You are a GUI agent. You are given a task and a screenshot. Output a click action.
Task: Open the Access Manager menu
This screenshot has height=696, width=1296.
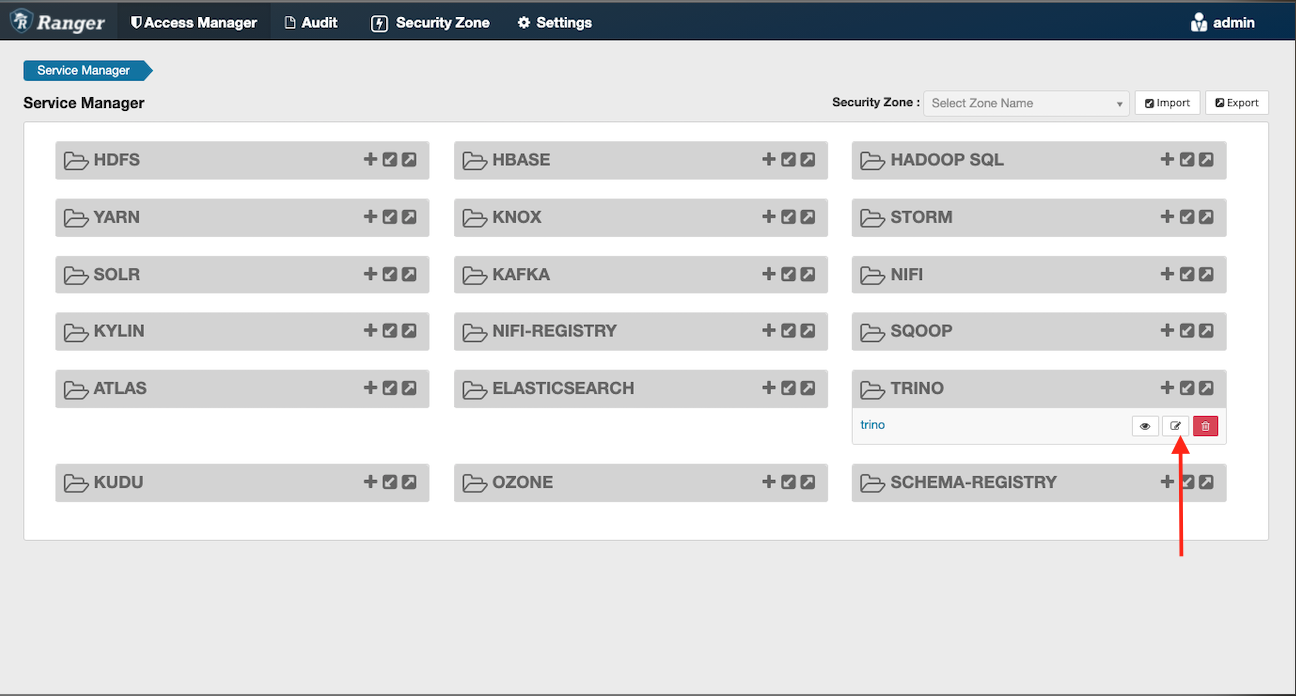[194, 22]
